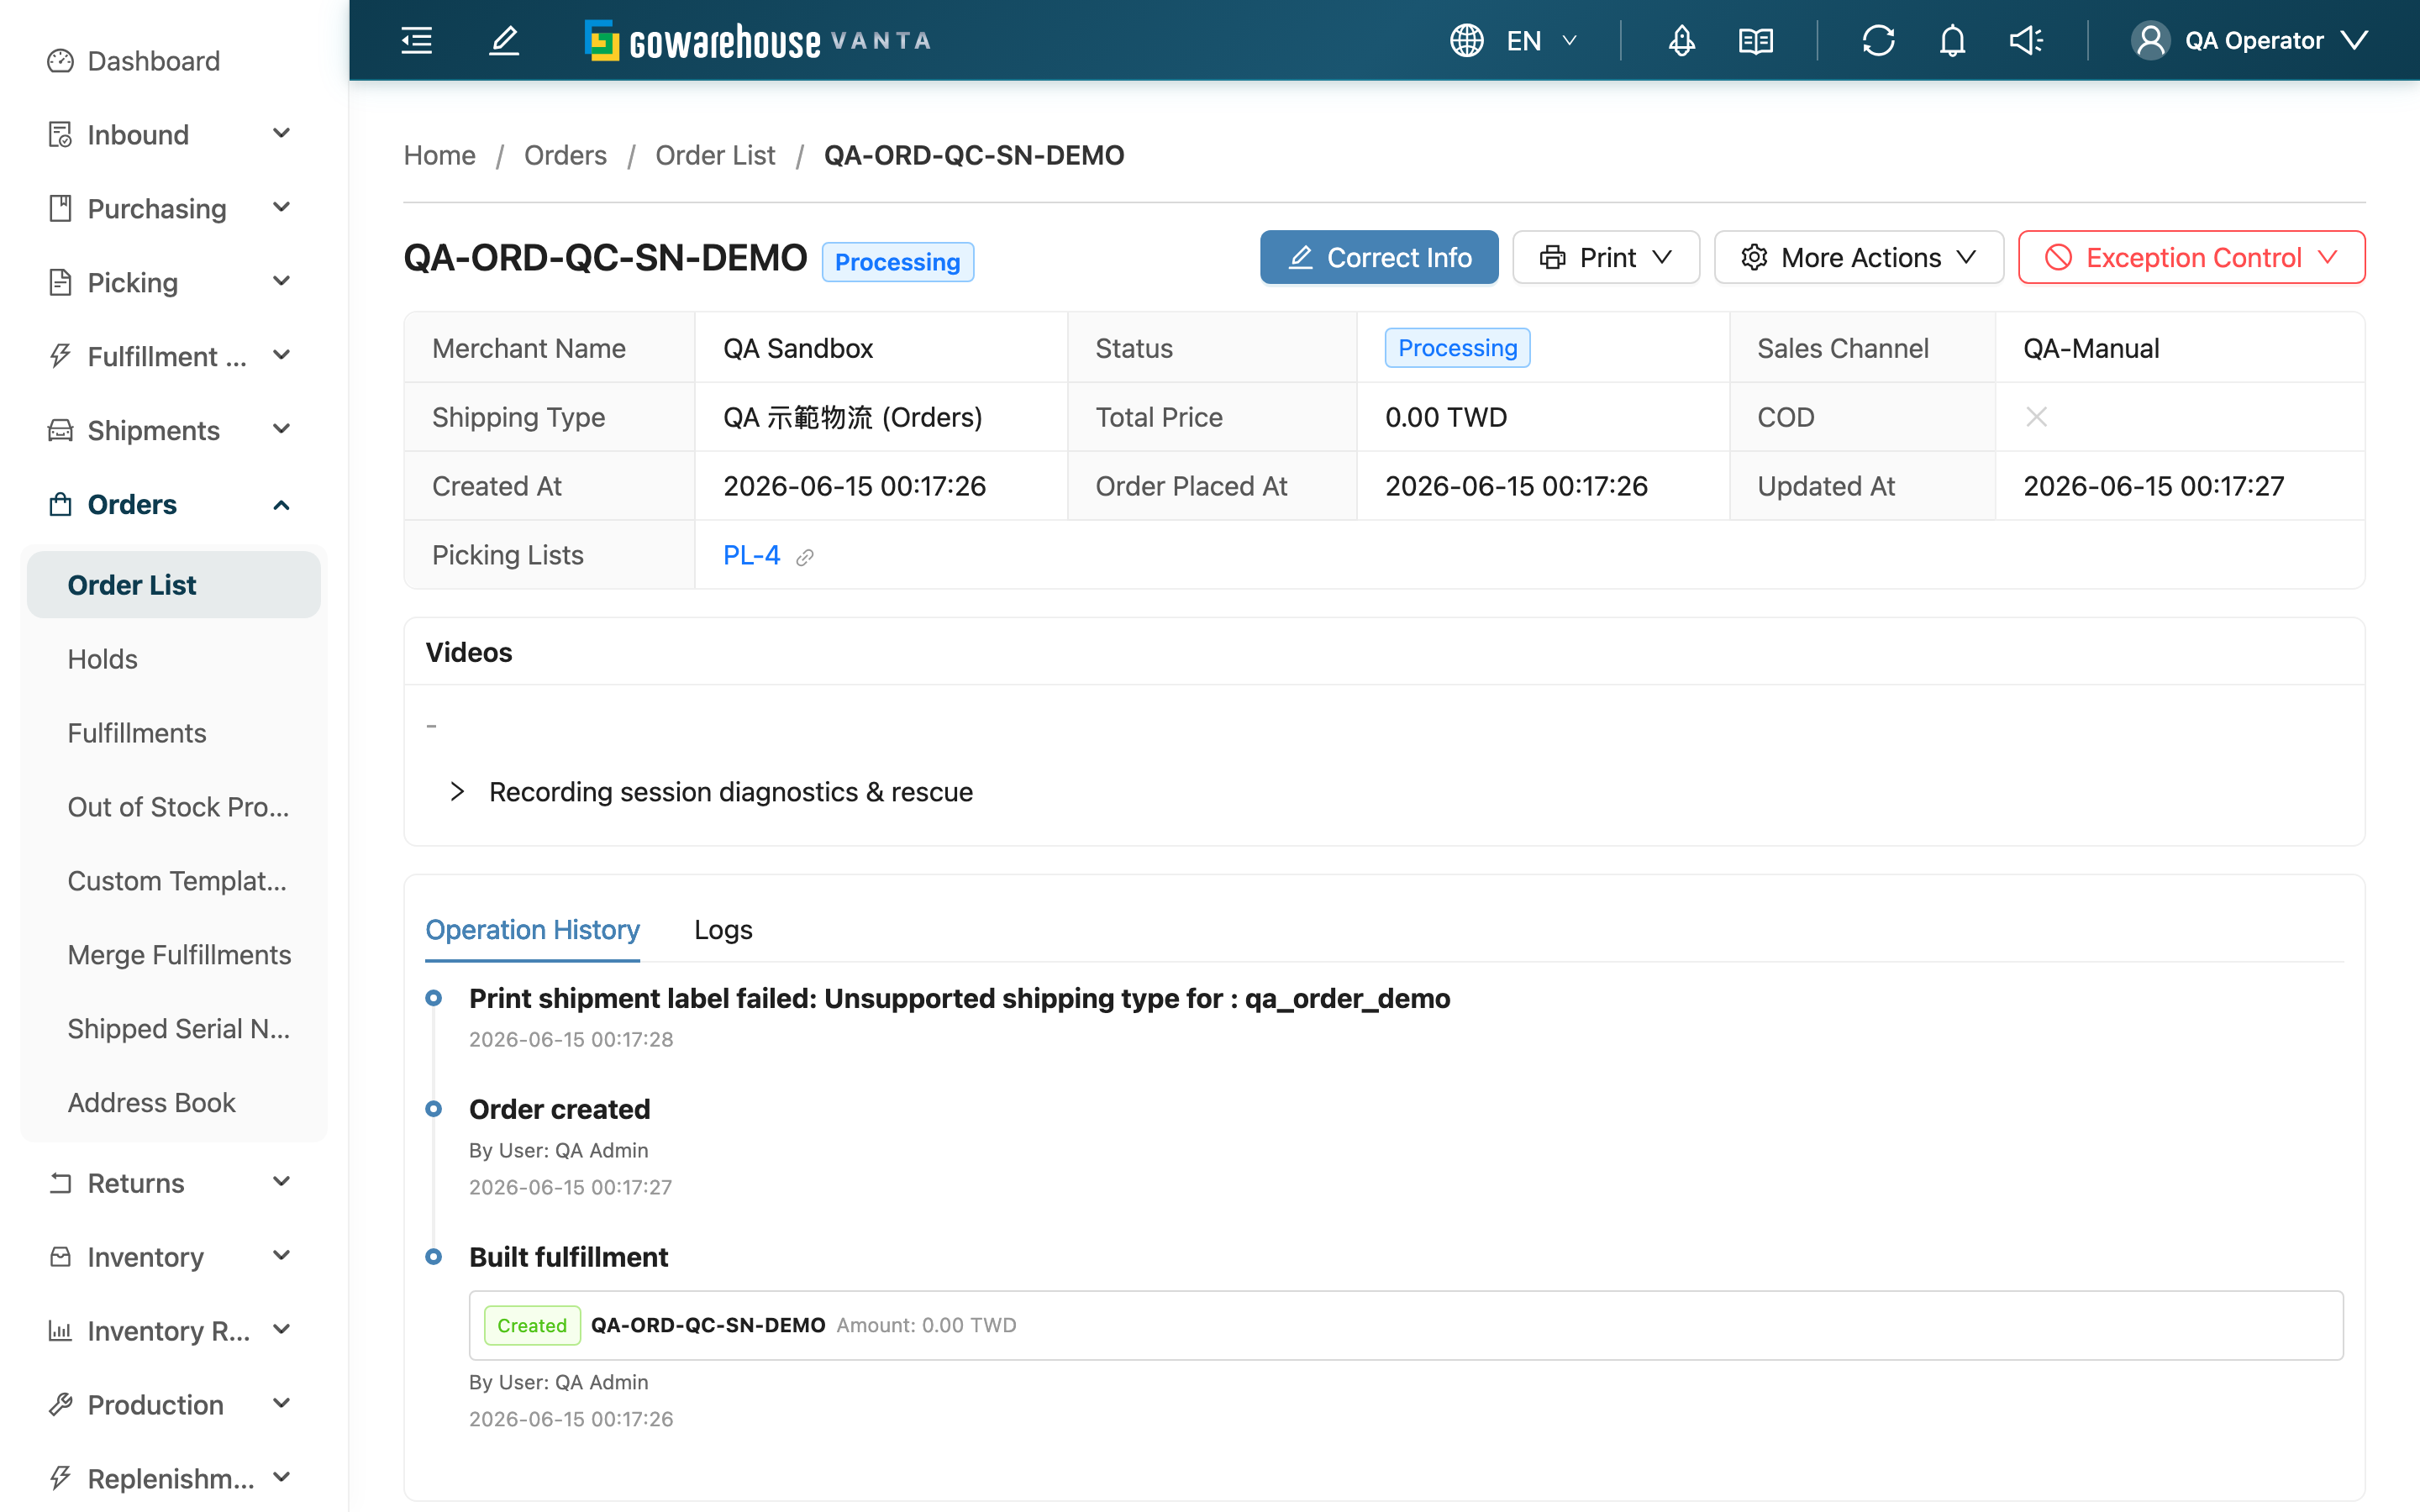Viewport: 2420px width, 1512px height.
Task: Click the QA-ORD-QC-SN-DEMO fulfillment card
Action: pyautogui.click(x=1406, y=1325)
